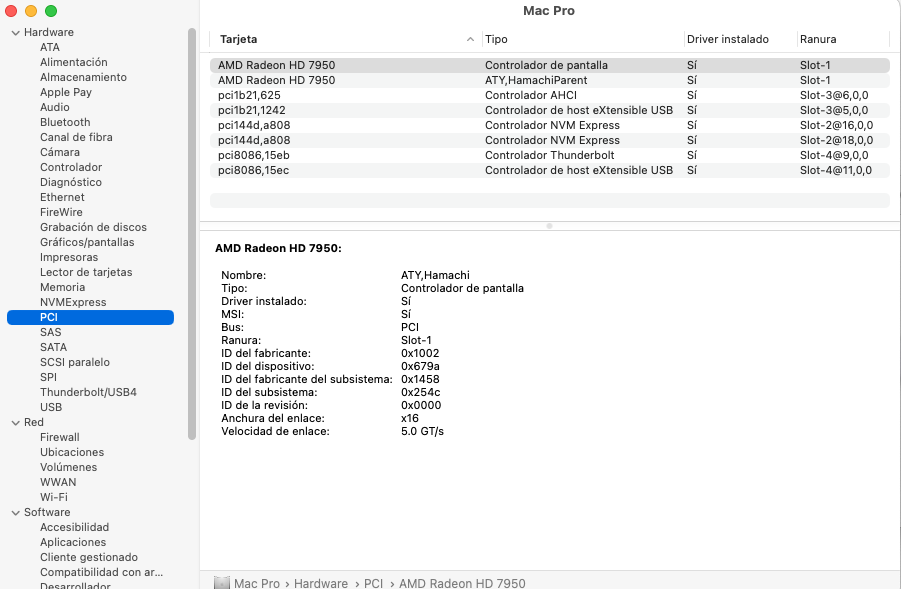Image resolution: width=901 pixels, height=589 pixels.
Task: Select Cámara in sidebar
Action: pyautogui.click(x=60, y=152)
